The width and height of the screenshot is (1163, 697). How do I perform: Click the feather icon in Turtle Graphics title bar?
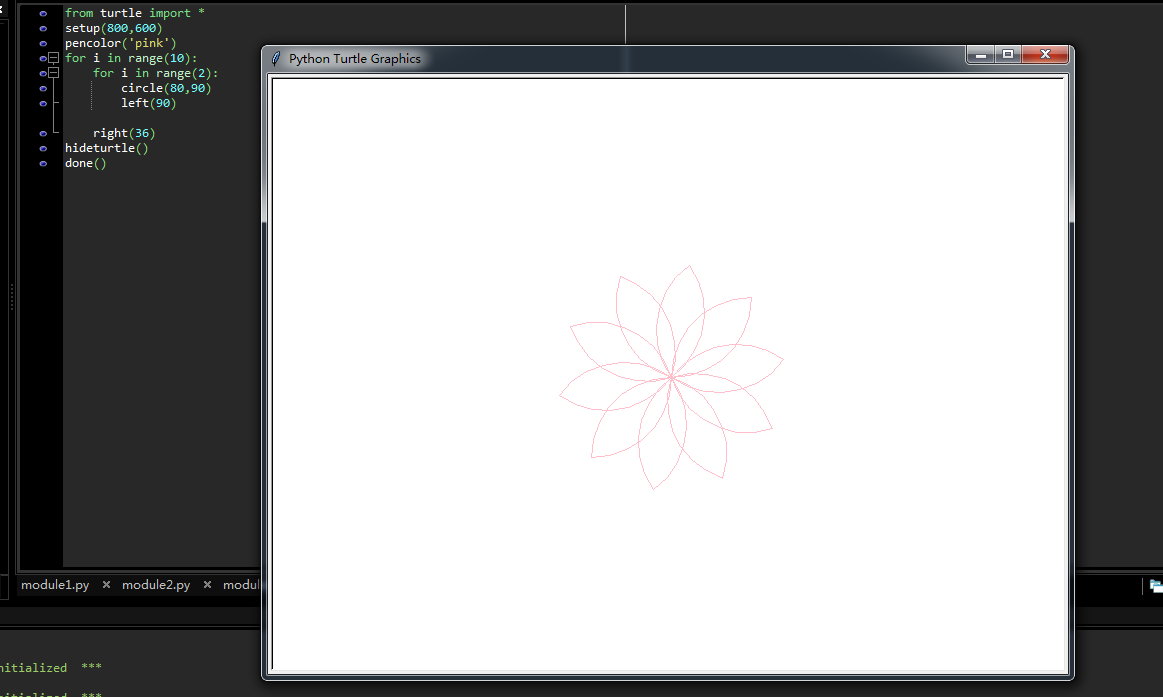click(276, 59)
